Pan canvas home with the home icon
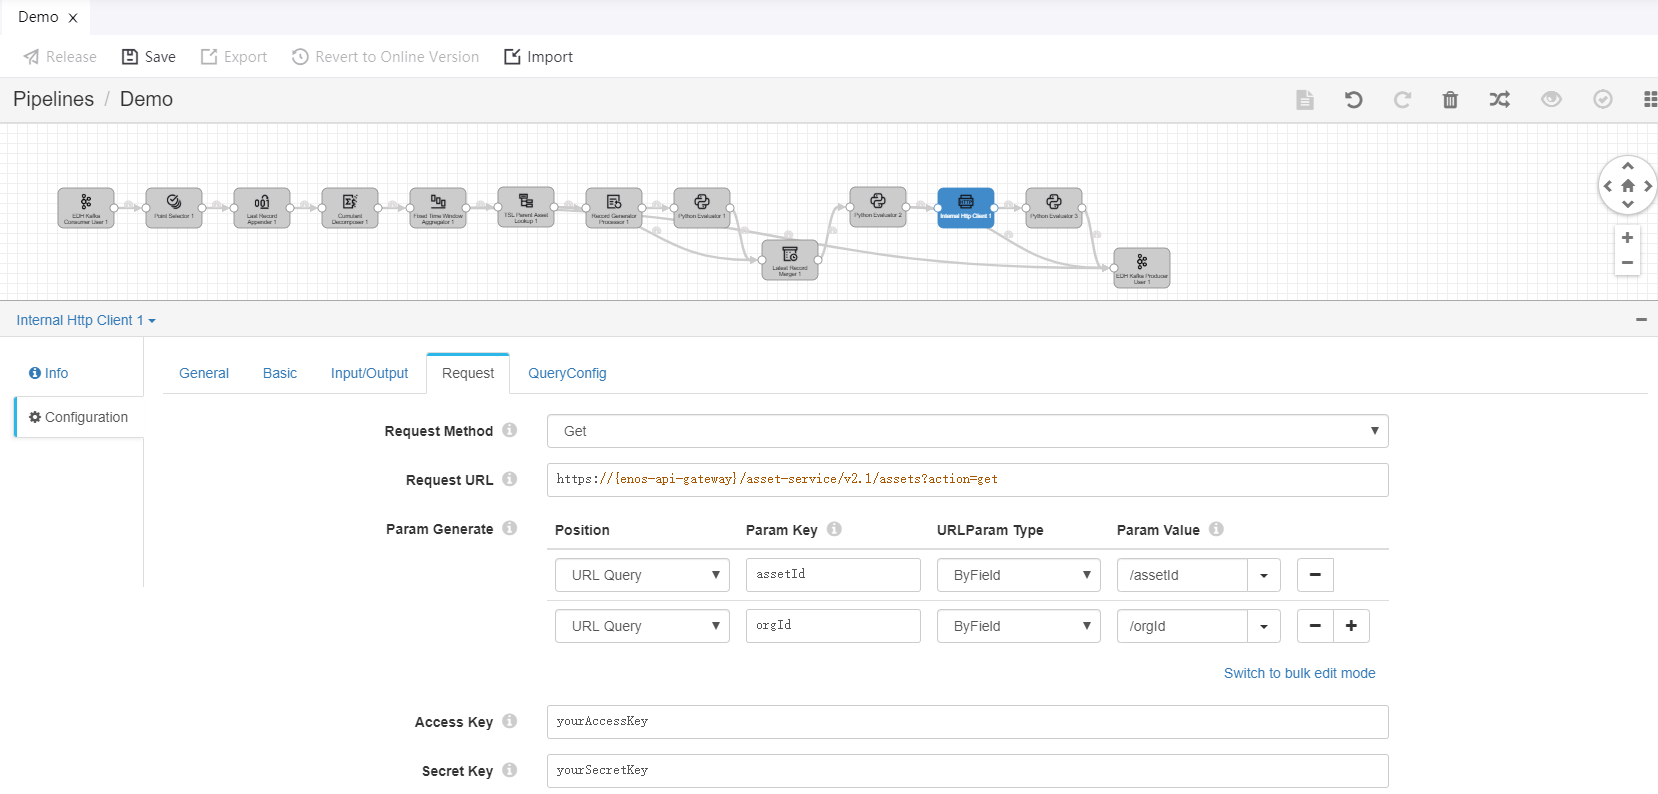 pyautogui.click(x=1628, y=186)
